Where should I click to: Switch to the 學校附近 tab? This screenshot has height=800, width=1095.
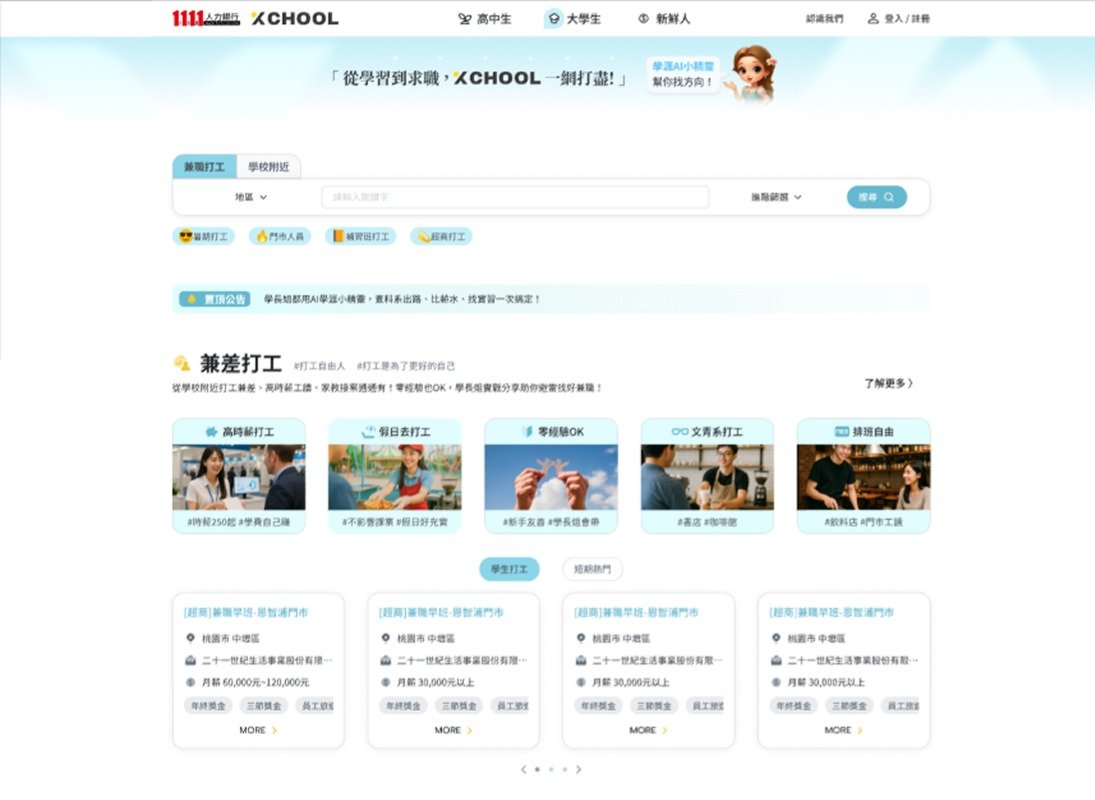tap(268, 167)
